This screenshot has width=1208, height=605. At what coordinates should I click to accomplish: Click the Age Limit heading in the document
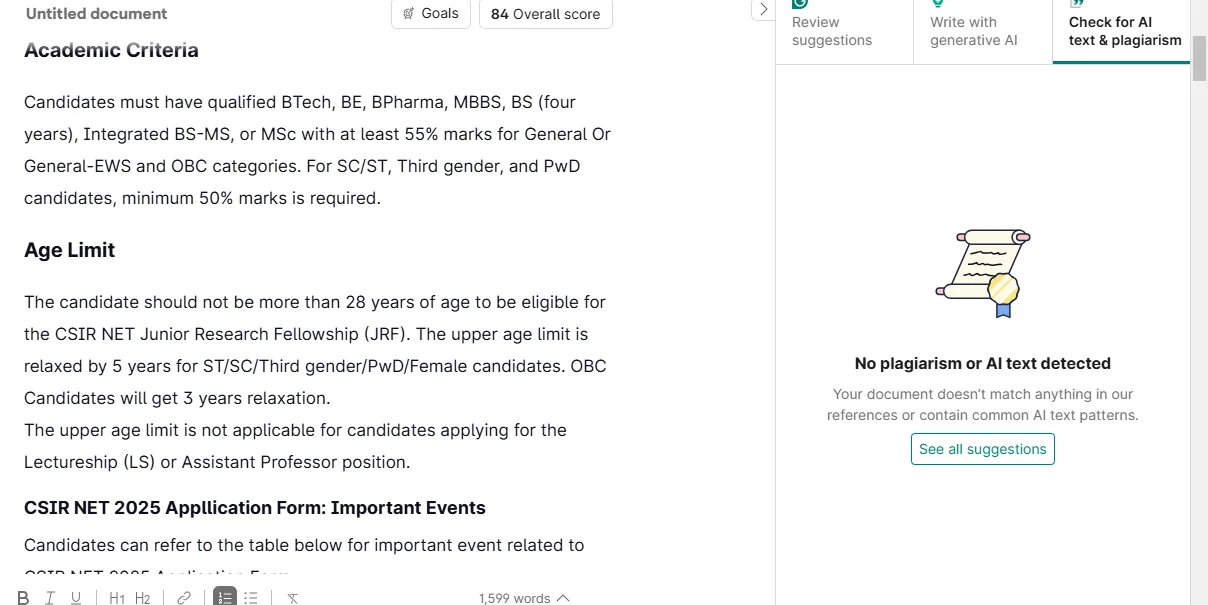[x=69, y=250]
